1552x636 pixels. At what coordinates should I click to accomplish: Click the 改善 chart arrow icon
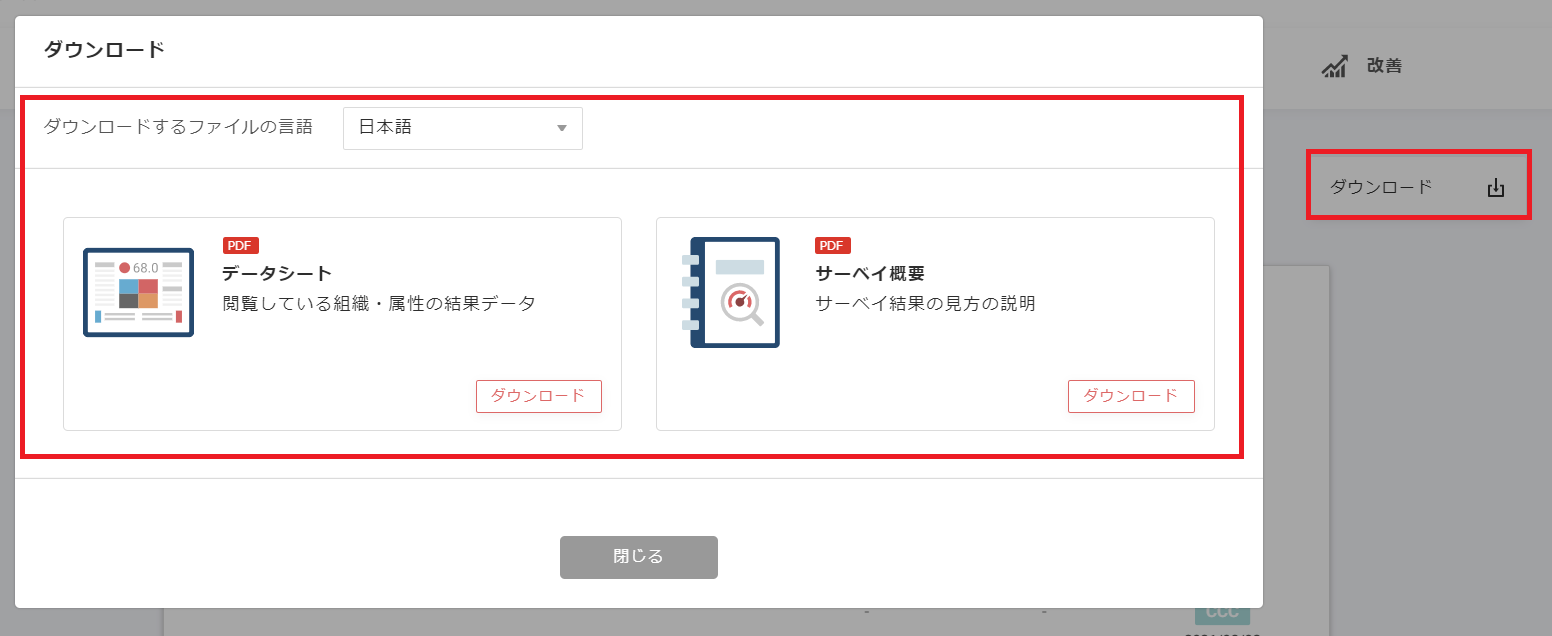click(1334, 66)
